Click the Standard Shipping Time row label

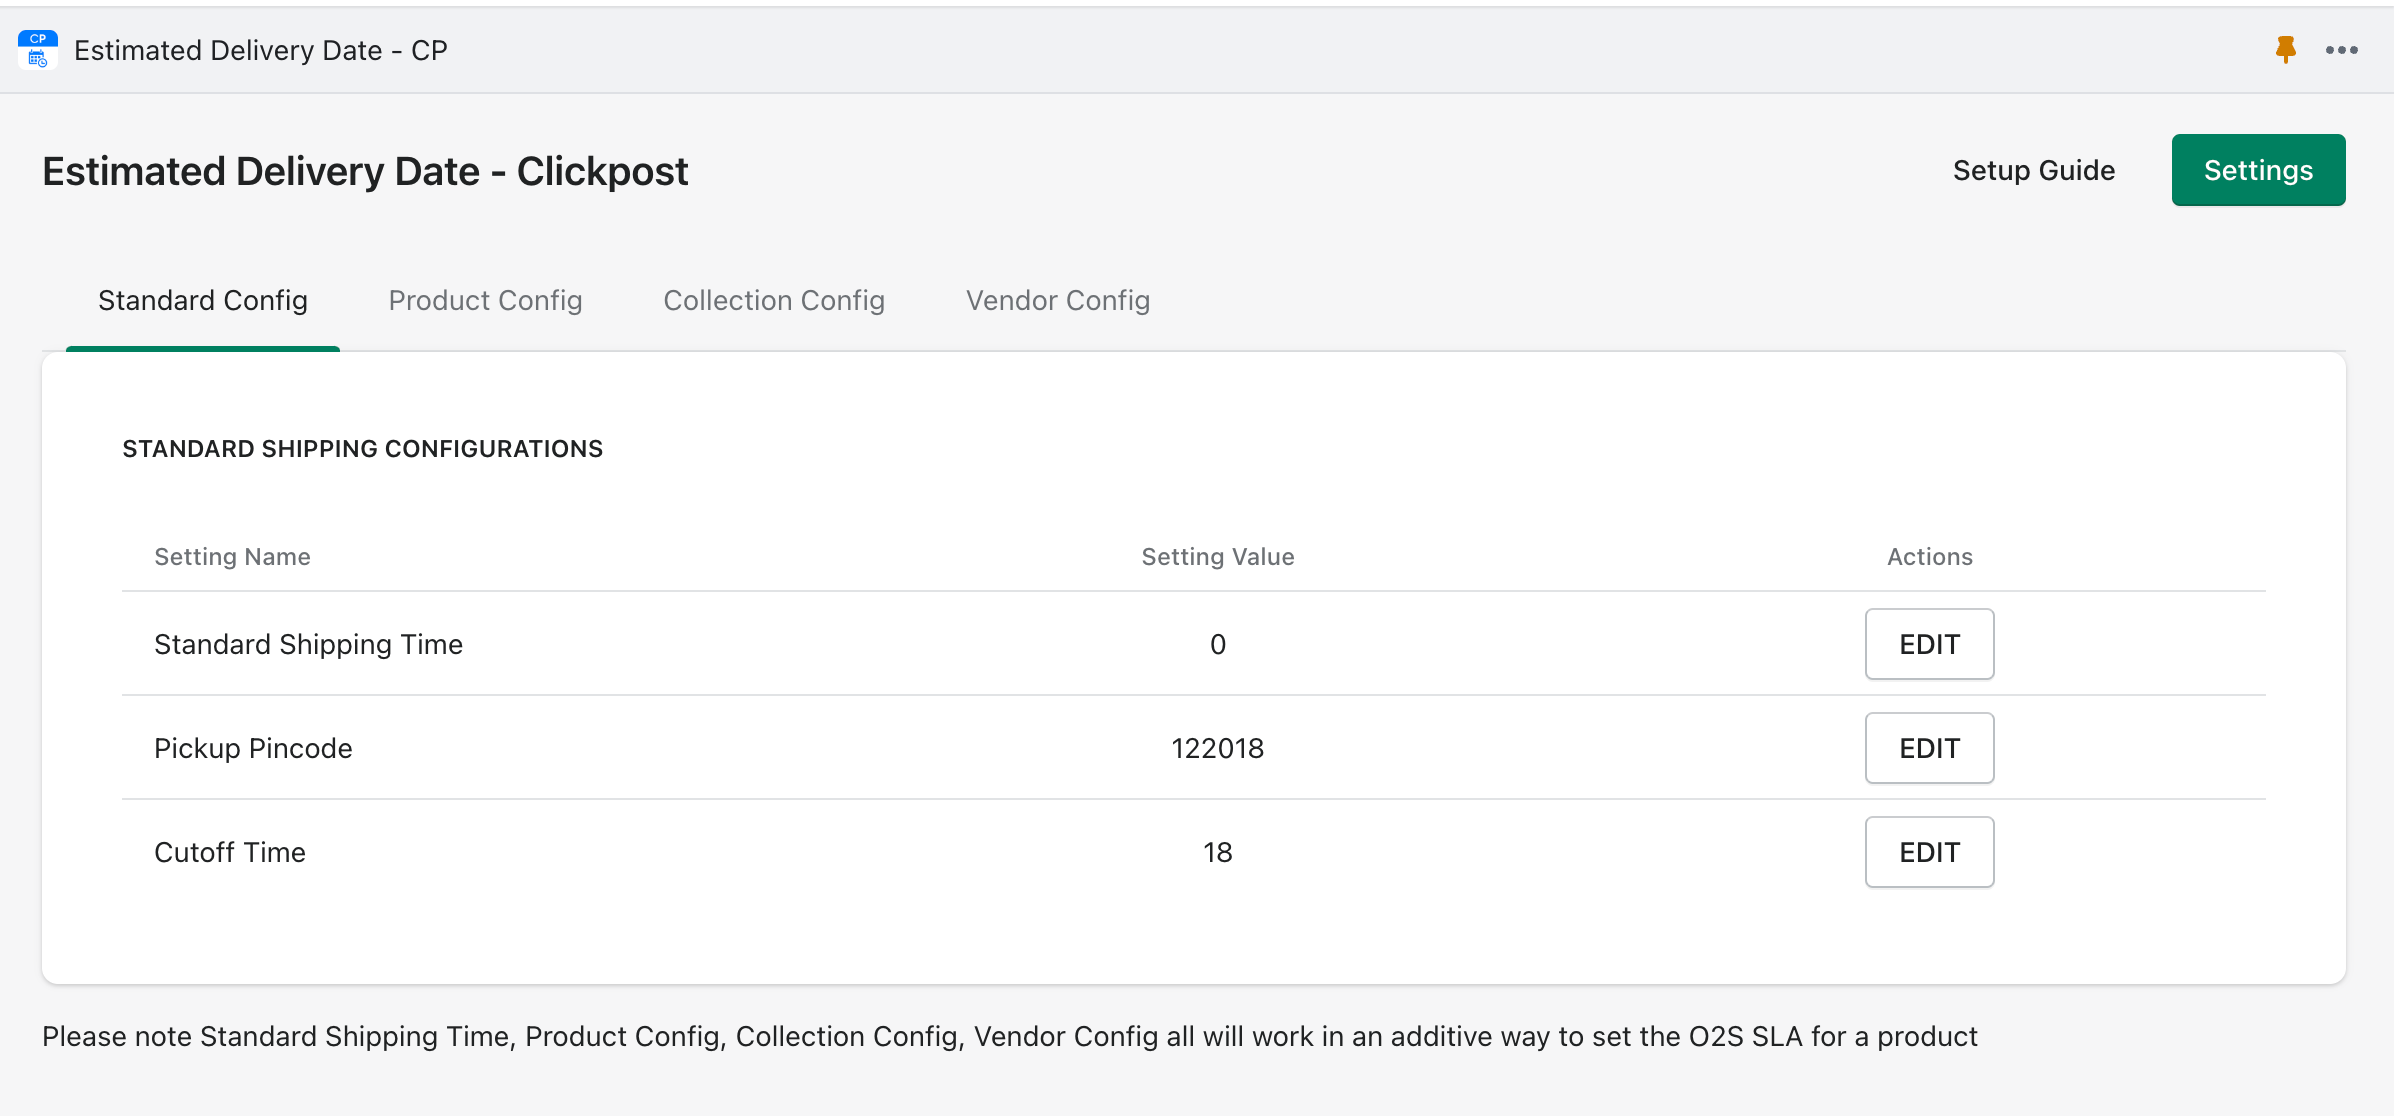coord(308,645)
